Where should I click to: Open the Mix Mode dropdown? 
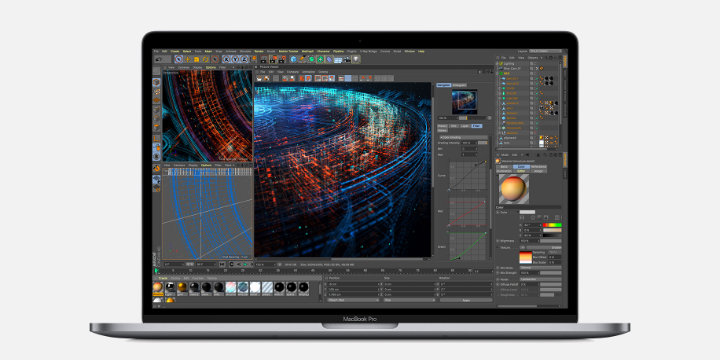click(540, 267)
